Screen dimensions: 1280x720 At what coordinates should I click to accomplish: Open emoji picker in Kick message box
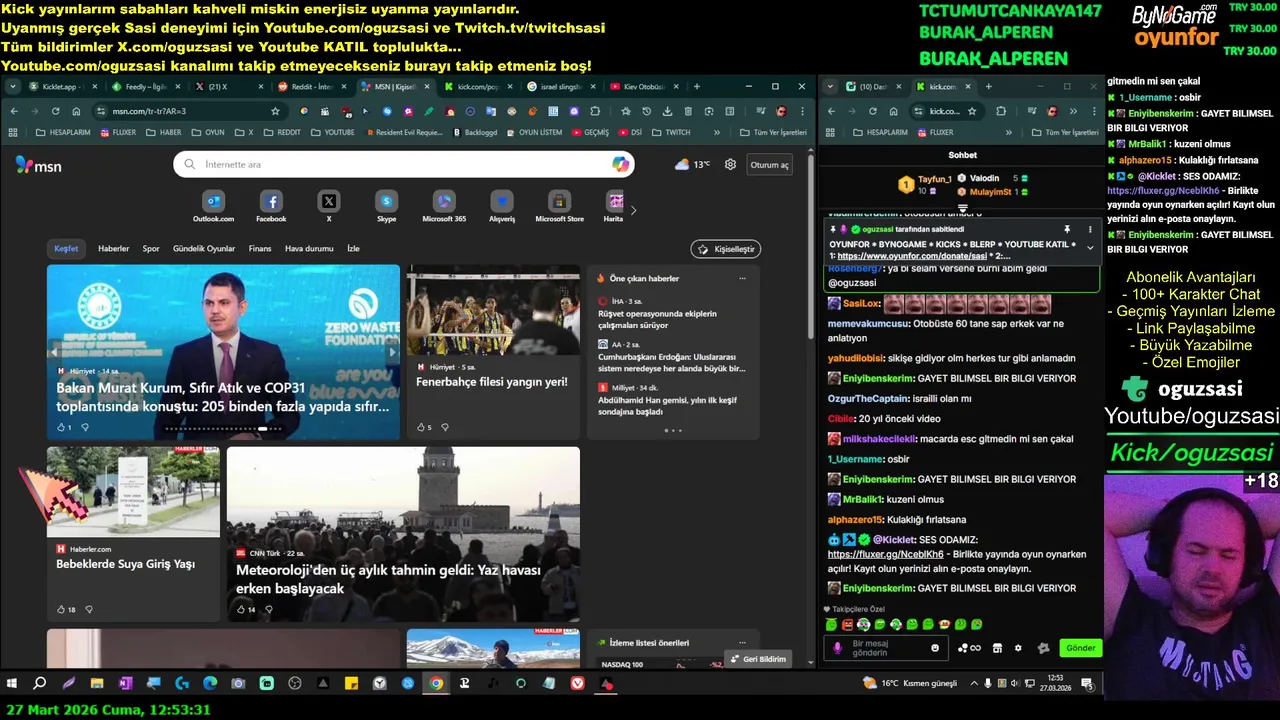[x=935, y=648]
